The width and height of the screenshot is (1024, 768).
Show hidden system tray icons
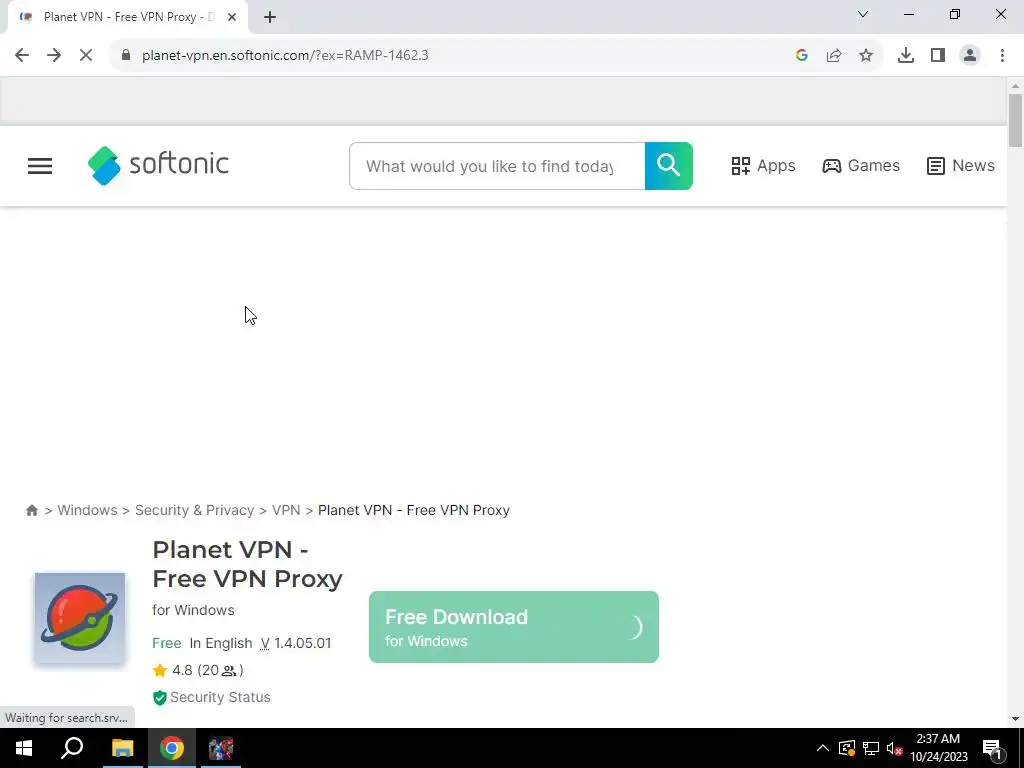[x=822, y=748]
